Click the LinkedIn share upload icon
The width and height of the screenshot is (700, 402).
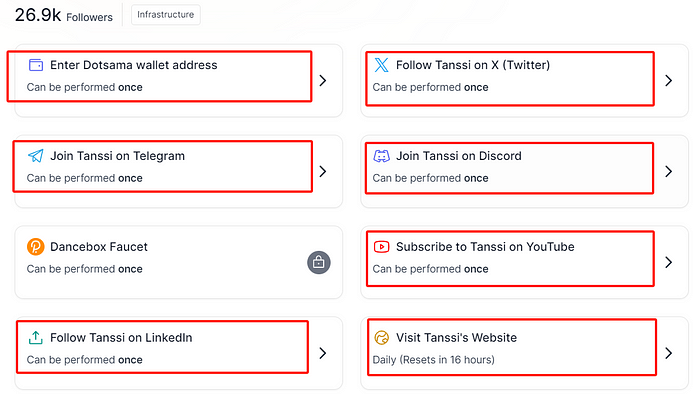[x=36, y=338]
